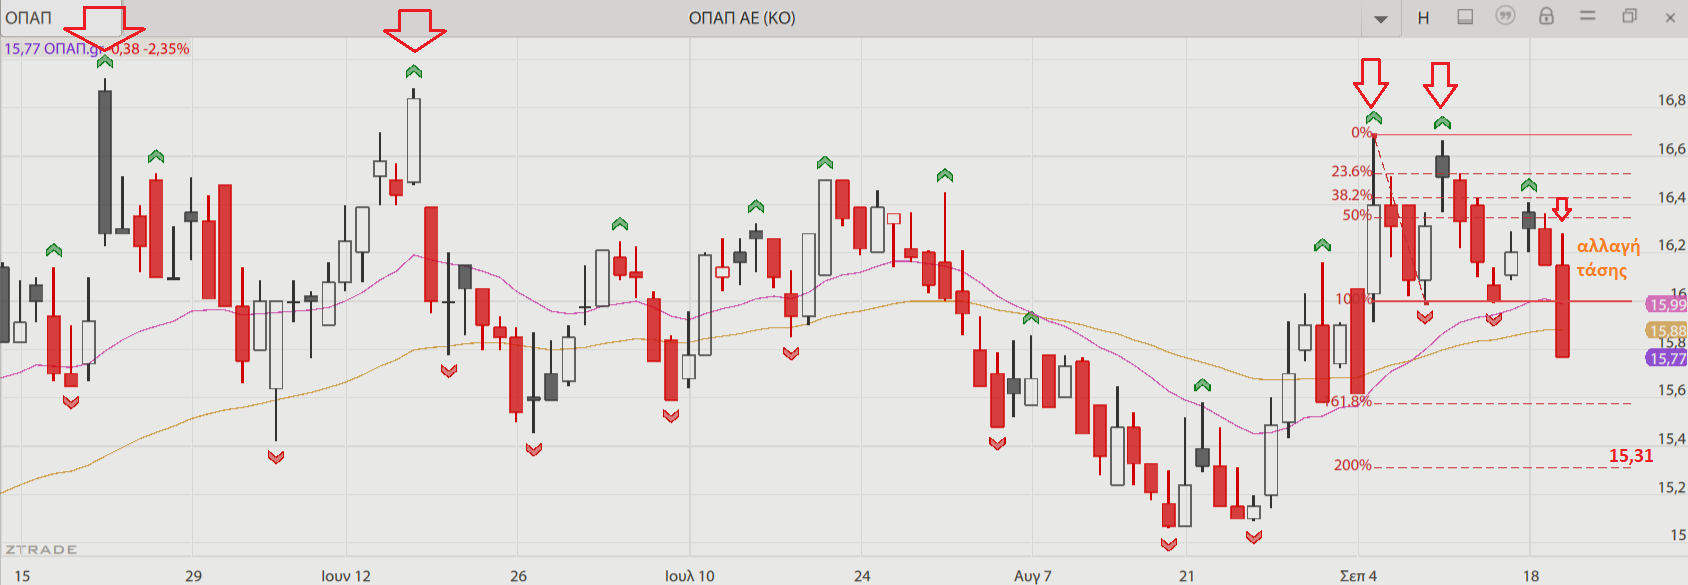Click the 16,4 price axis label
Viewport: 1688px width, 585px height.
pyautogui.click(x=1672, y=197)
